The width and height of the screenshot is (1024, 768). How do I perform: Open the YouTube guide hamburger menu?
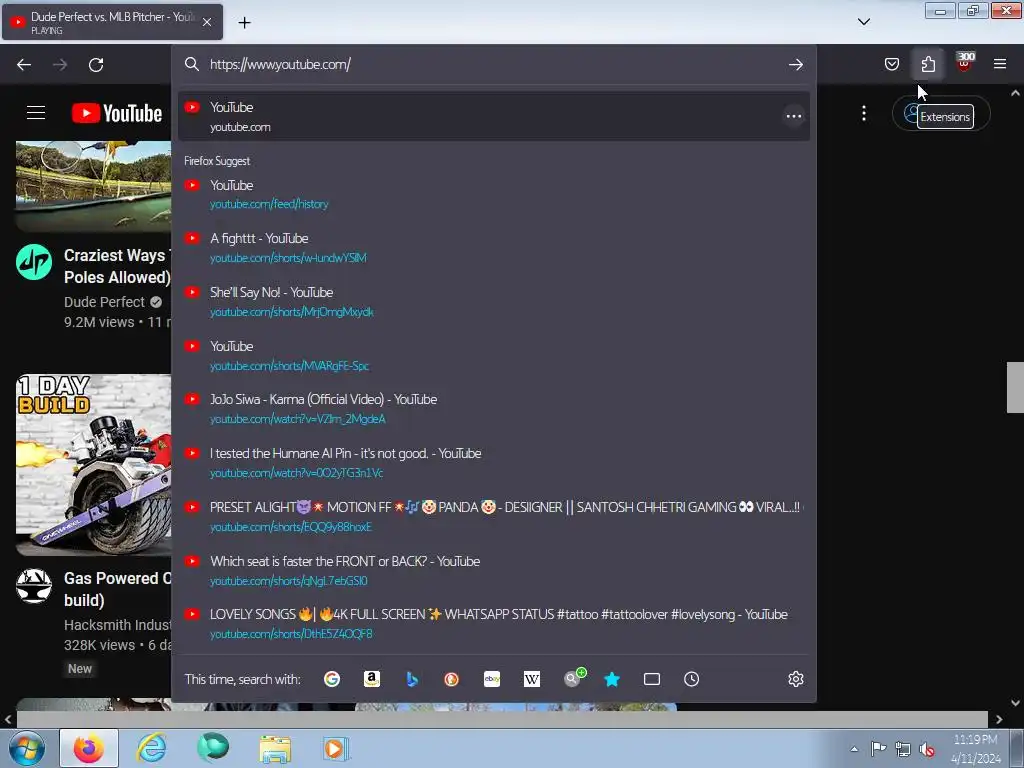36,113
